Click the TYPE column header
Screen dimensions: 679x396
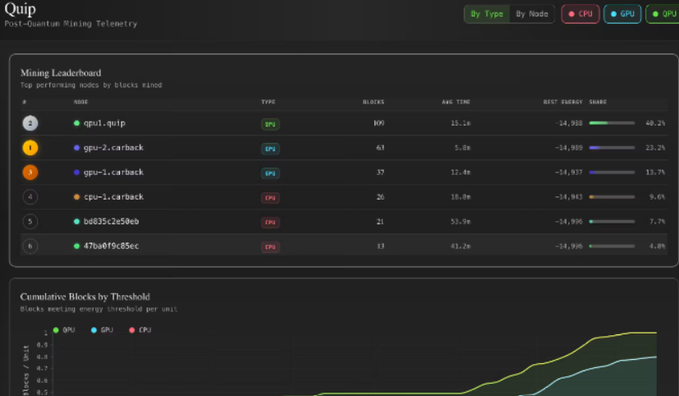point(268,102)
